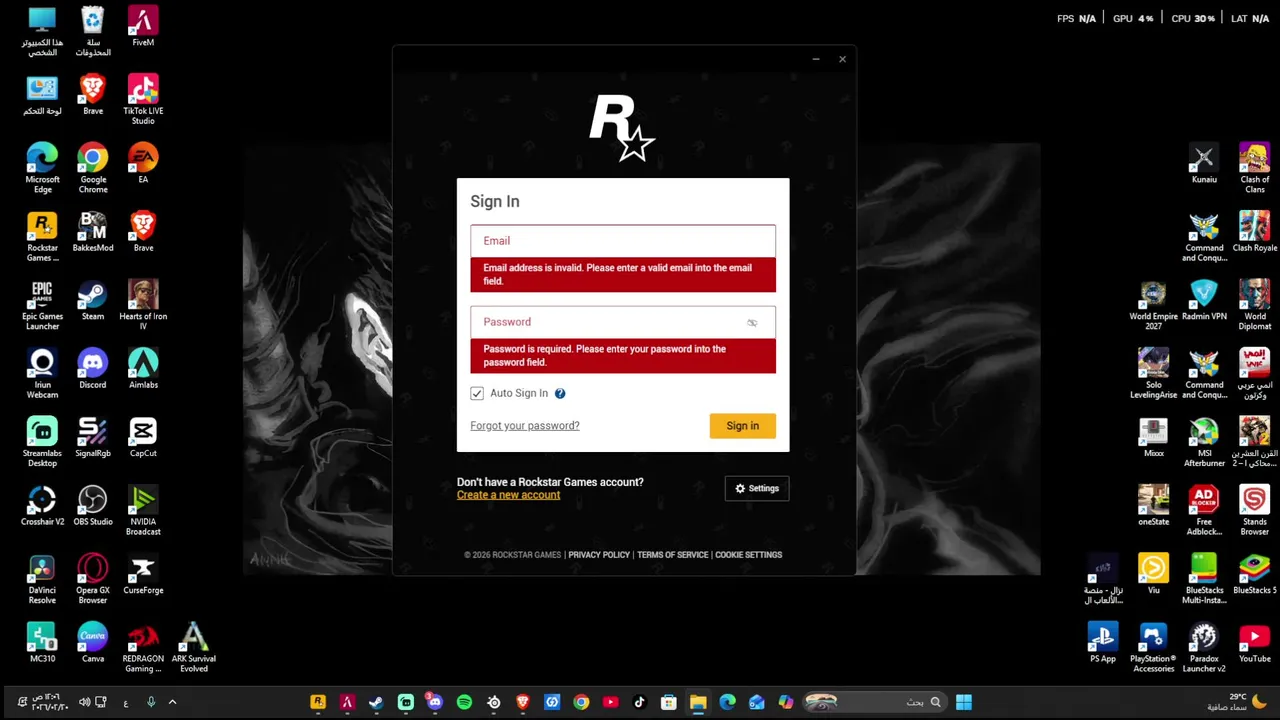The image size is (1280, 720).
Task: Select Streamlabs Desktop icon
Action: 42,442
